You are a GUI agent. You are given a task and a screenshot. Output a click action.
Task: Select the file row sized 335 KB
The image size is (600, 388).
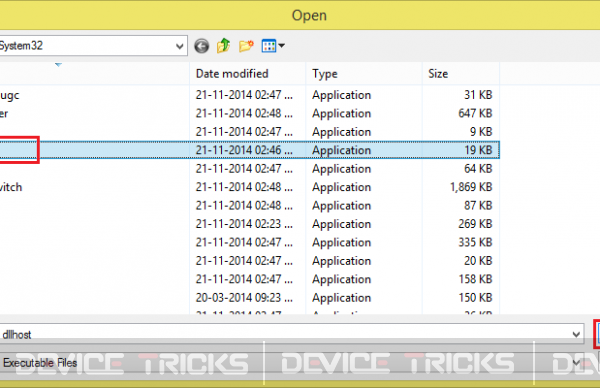[249, 242]
